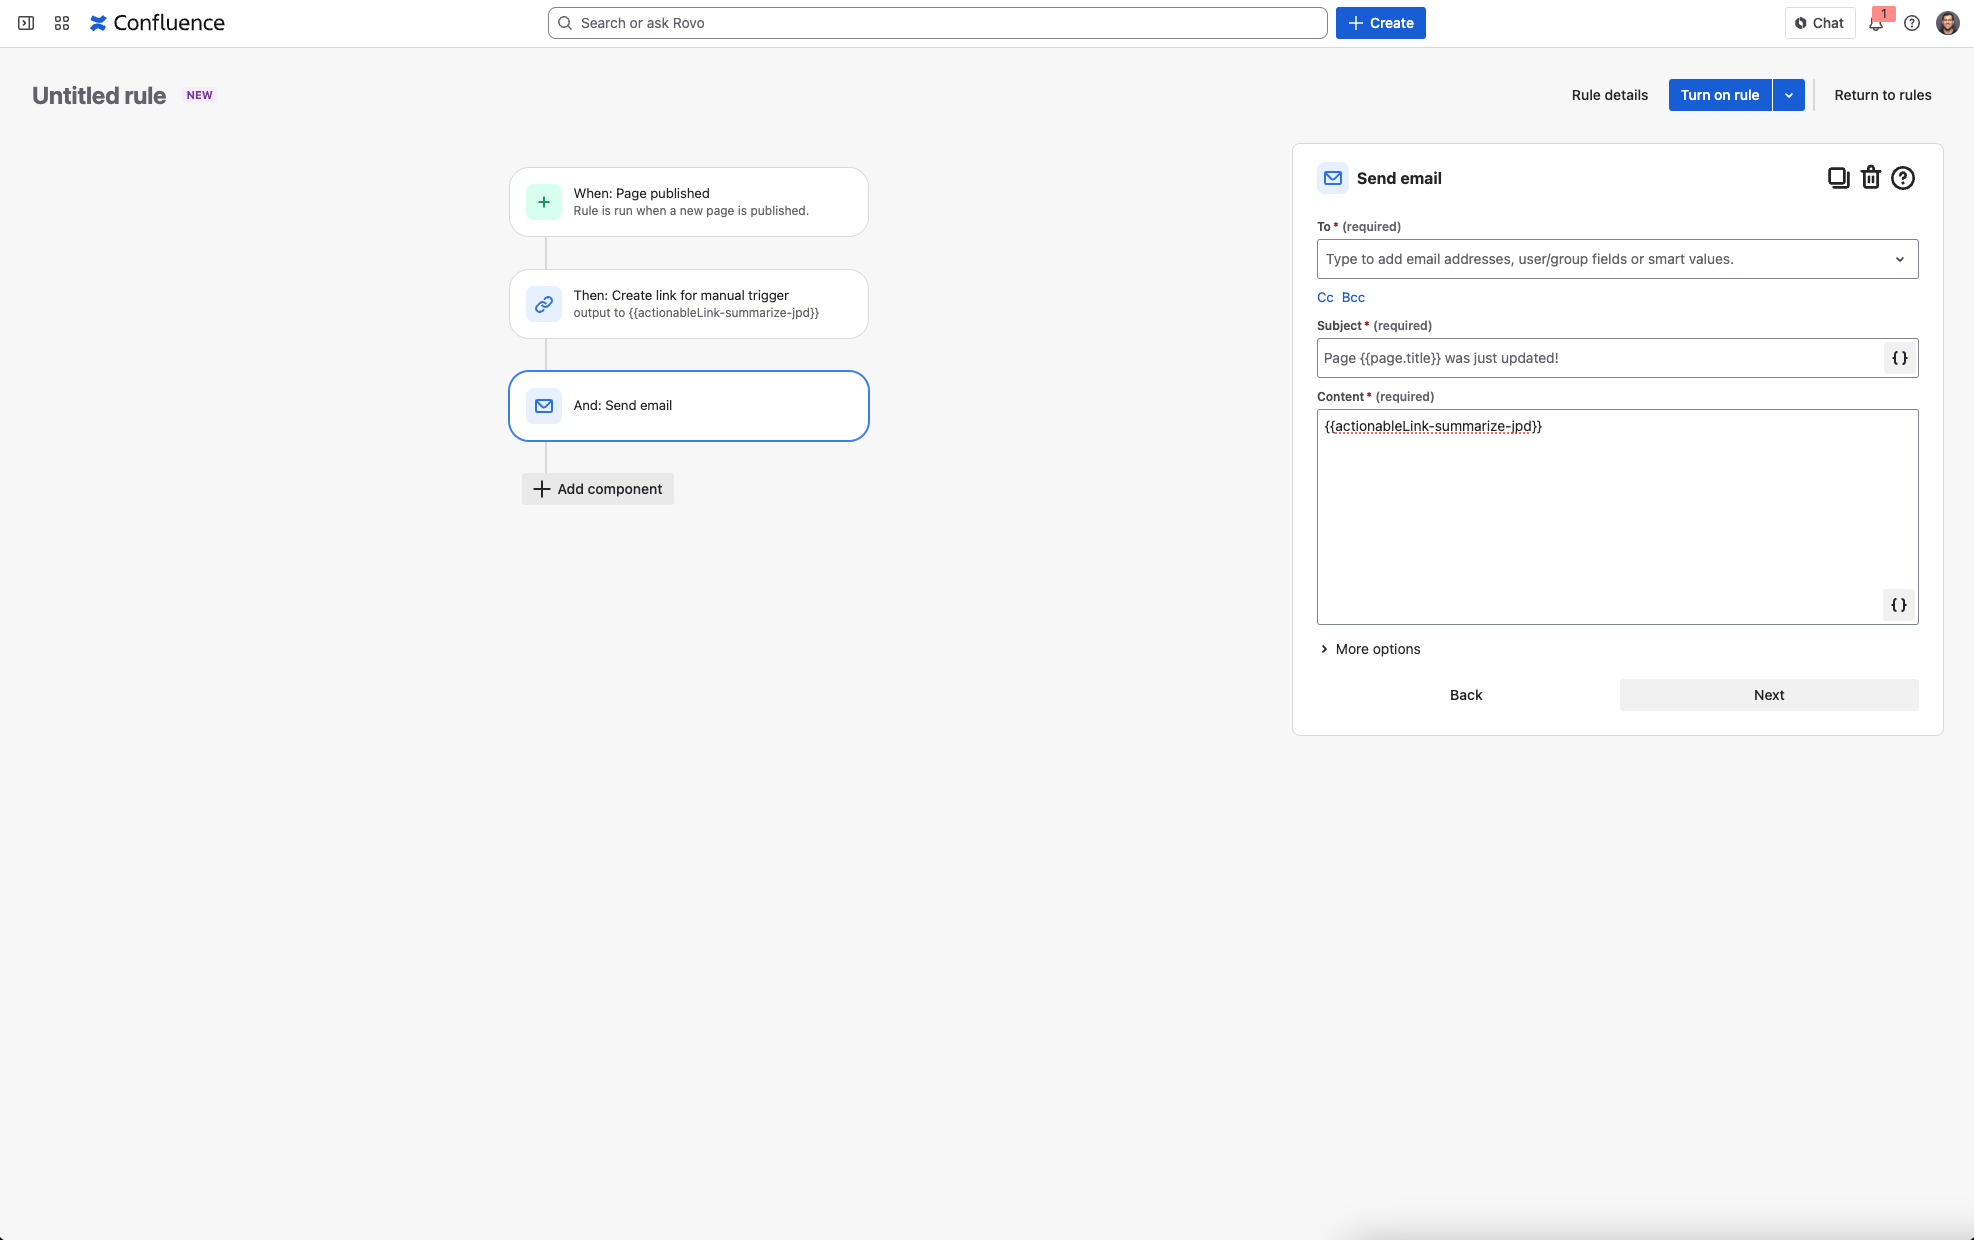Screen dimensions: 1974x1240
Task: Open help for Send email action
Action: click(1903, 178)
